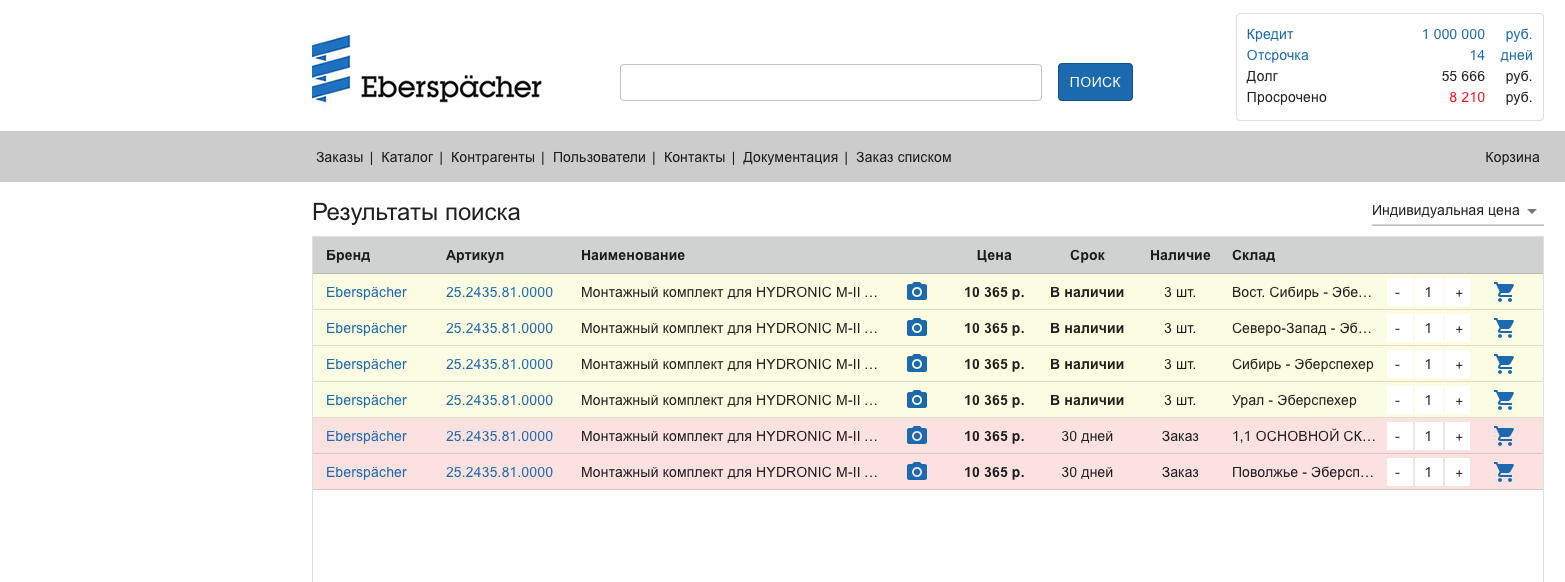This screenshot has width=1565, height=582.
Task: Click the Eberspächer logo
Action: coord(426,69)
